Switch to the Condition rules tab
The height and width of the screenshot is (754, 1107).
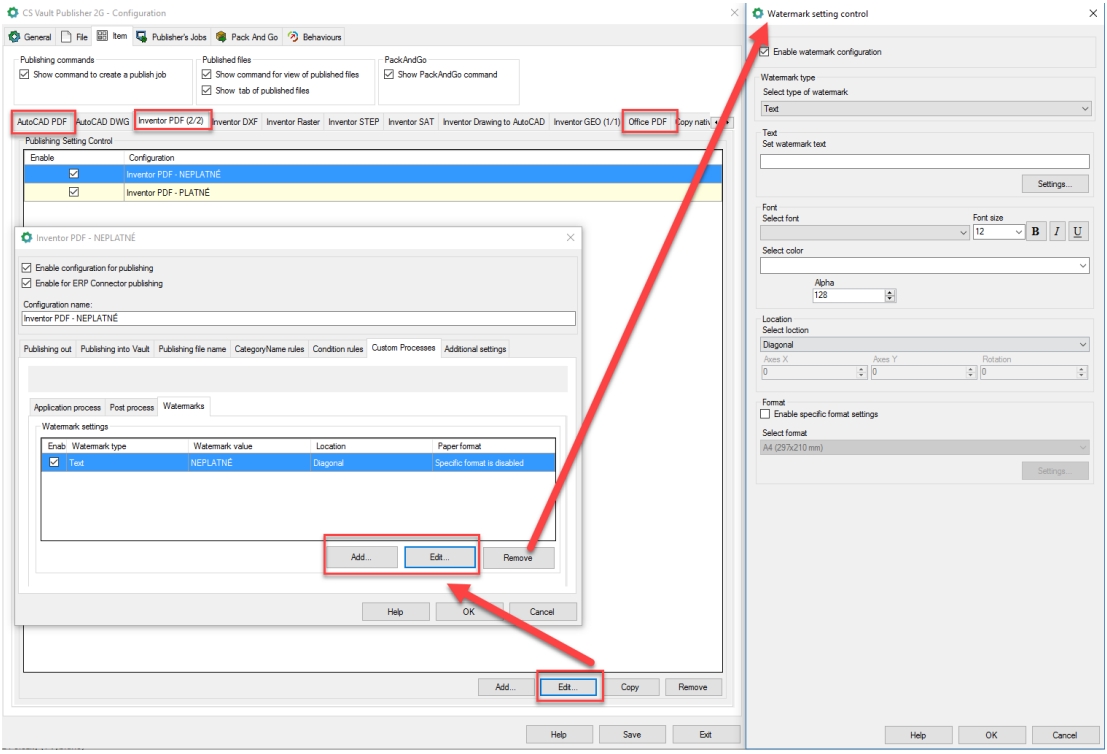coord(337,349)
